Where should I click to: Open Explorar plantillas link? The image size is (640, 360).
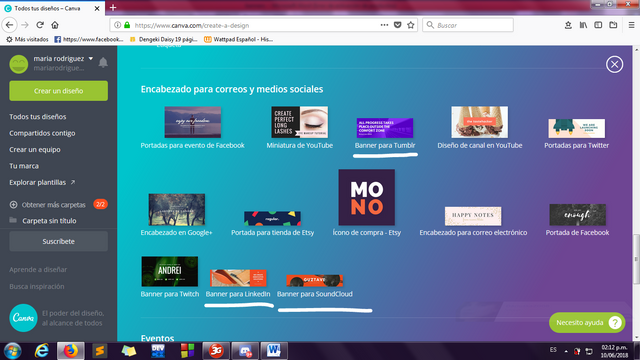click(42, 182)
